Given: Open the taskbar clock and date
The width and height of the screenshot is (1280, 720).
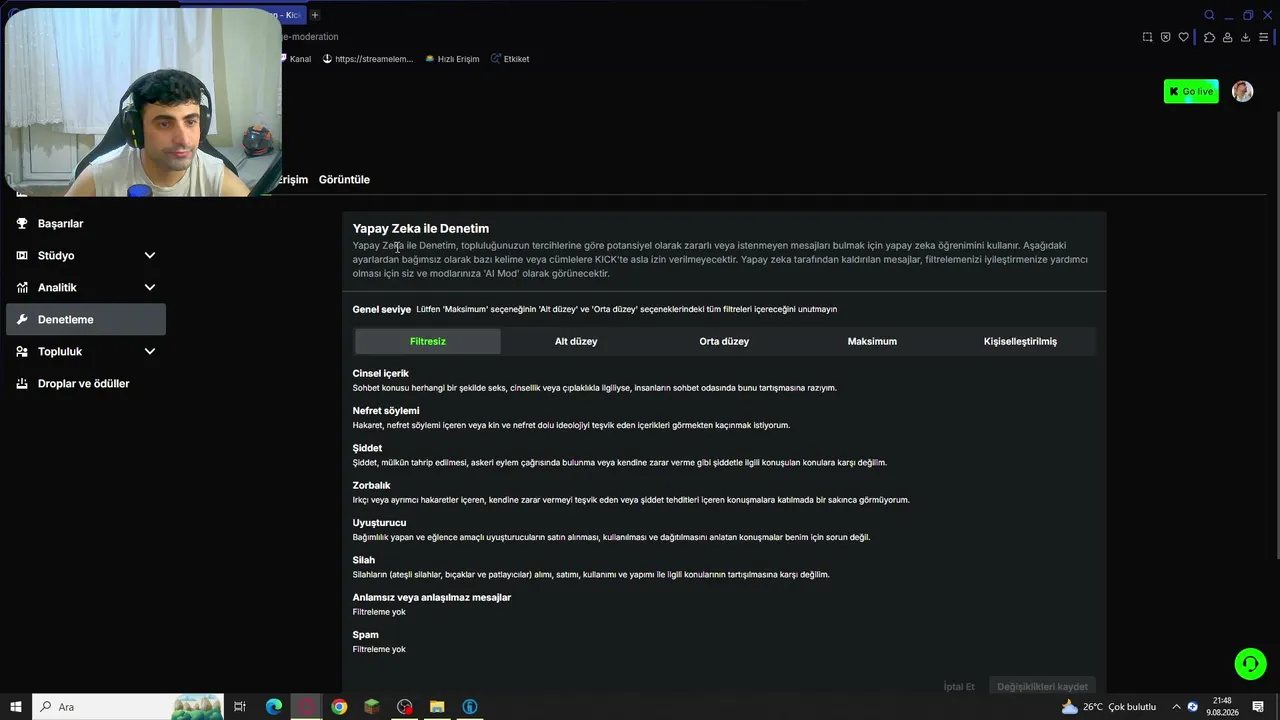Looking at the screenshot, I should (1222, 707).
